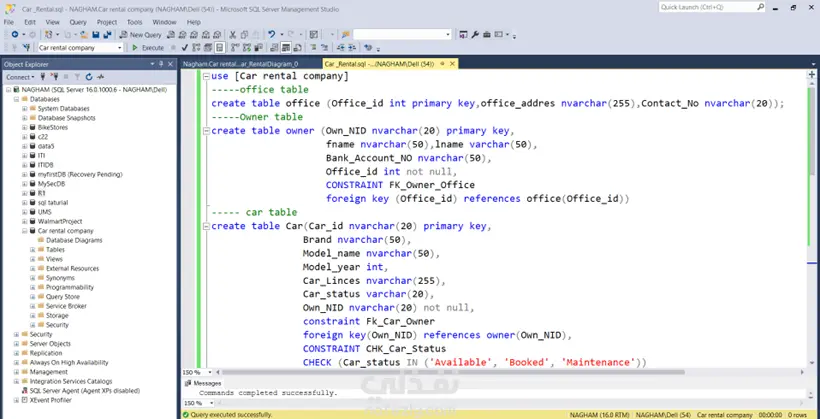This screenshot has width=820, height=419.
Task: Close the Object Explorer panel
Action: [x=170, y=64]
